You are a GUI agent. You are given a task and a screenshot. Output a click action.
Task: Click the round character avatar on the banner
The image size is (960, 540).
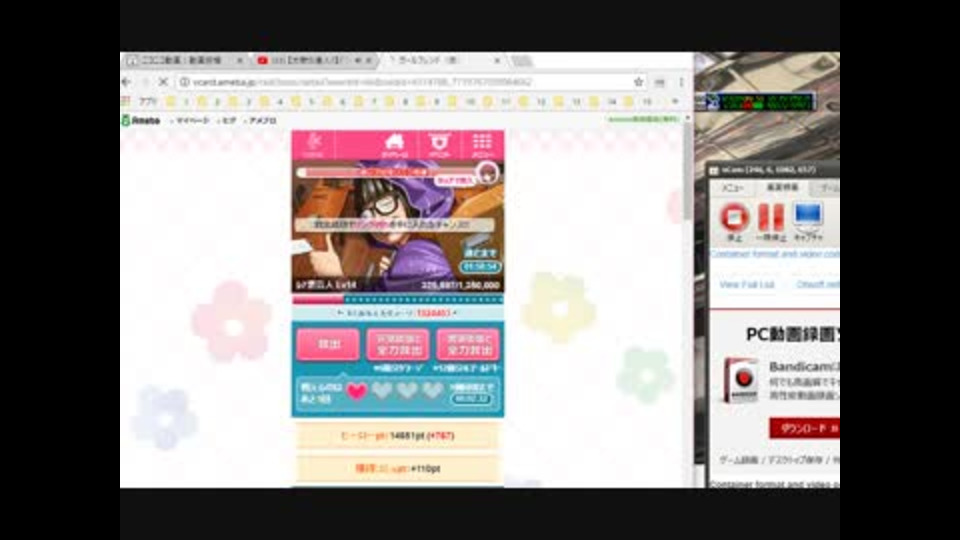[x=488, y=174]
